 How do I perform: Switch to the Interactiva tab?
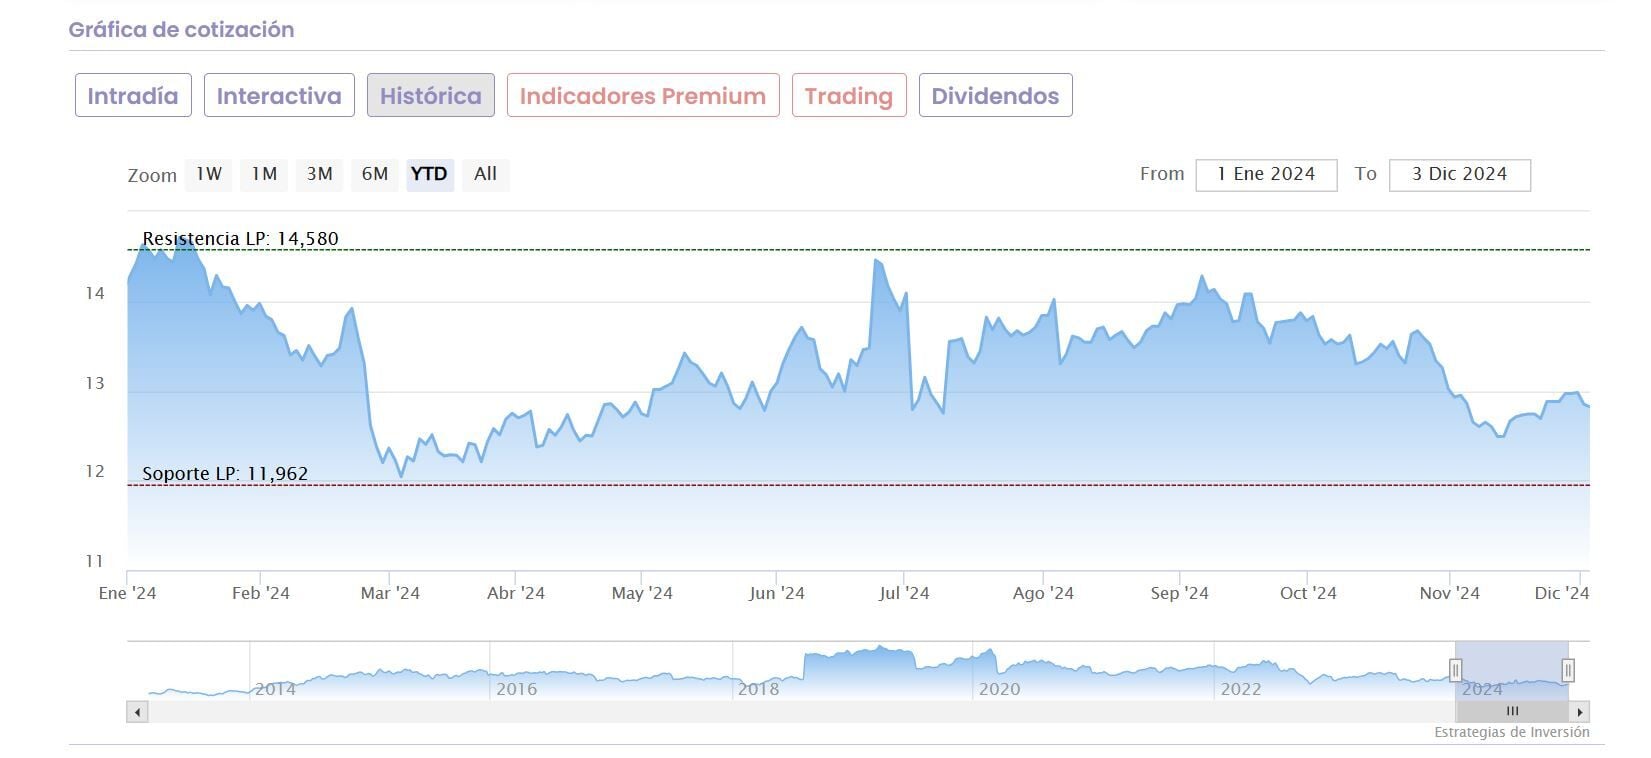(x=279, y=96)
